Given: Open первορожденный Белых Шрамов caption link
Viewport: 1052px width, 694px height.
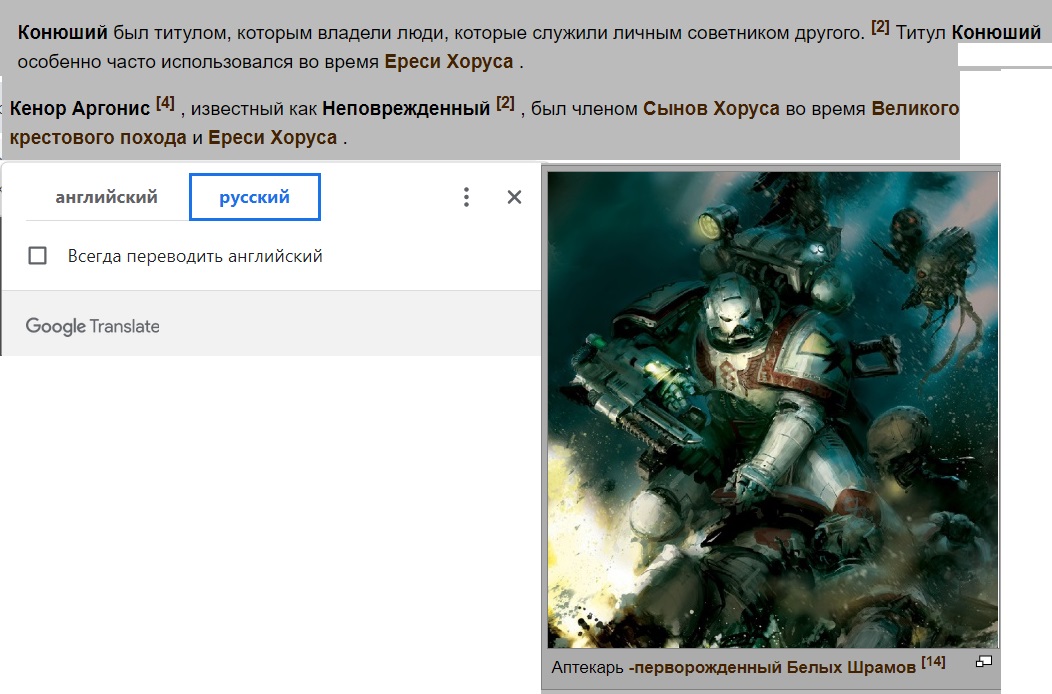Looking at the screenshot, I should point(772,667).
